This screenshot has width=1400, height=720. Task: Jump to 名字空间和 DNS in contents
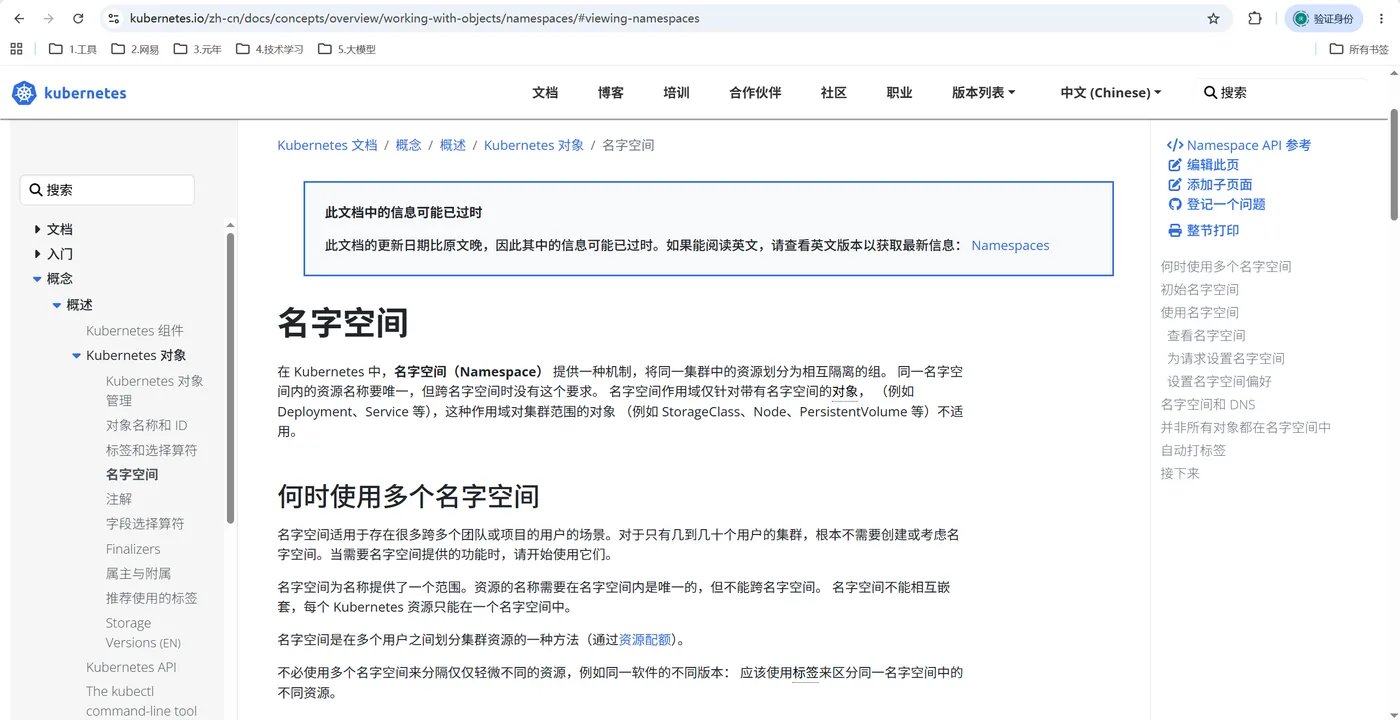click(x=1208, y=405)
